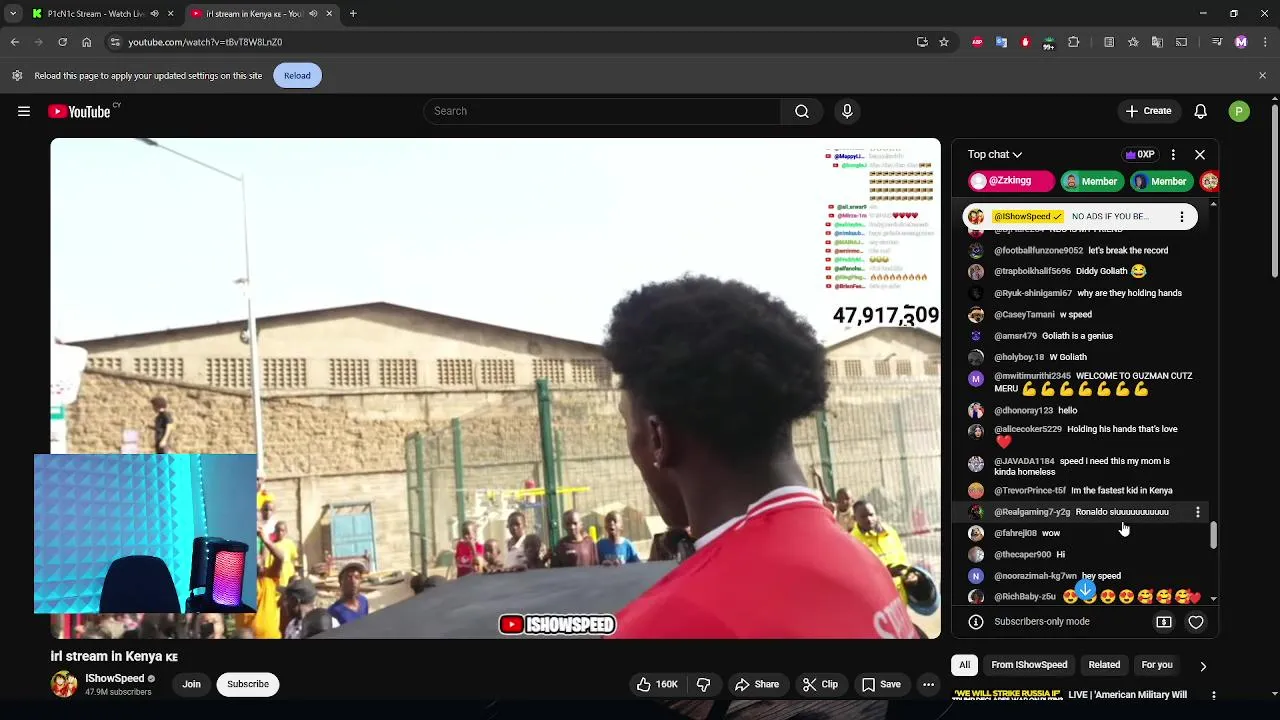This screenshot has width=1280, height=720.
Task: Click the Super Chat dollar icon in chat footer
Action: (x=1164, y=622)
